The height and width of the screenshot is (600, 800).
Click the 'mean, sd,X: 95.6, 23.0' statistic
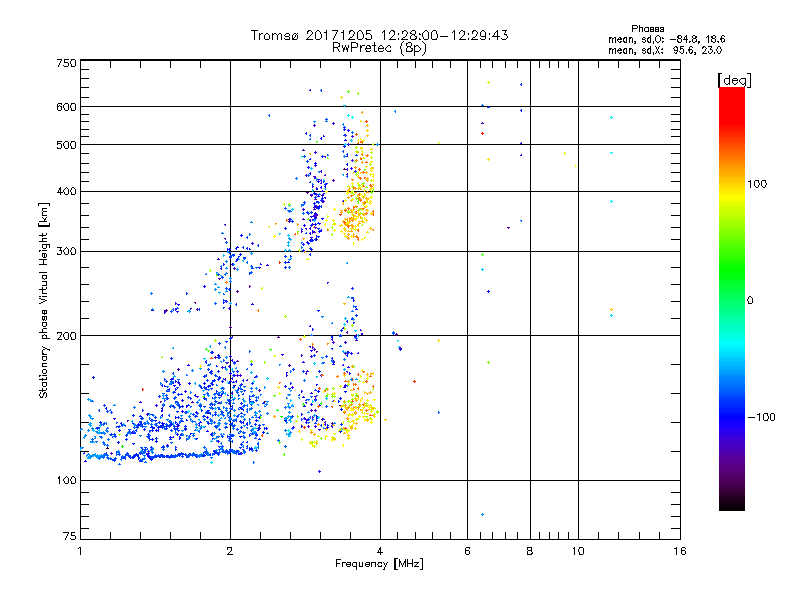[x=665, y=50]
